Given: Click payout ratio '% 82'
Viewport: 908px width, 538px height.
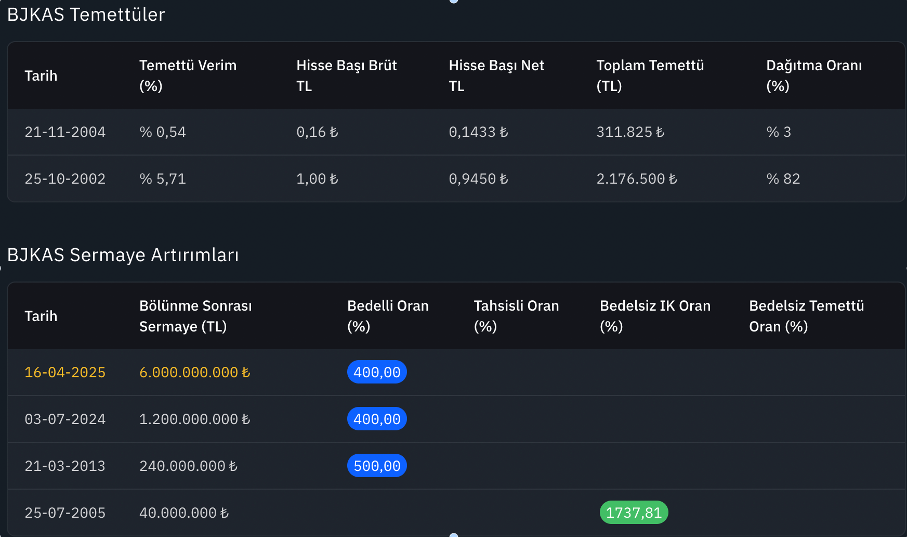Looking at the screenshot, I should [783, 179].
